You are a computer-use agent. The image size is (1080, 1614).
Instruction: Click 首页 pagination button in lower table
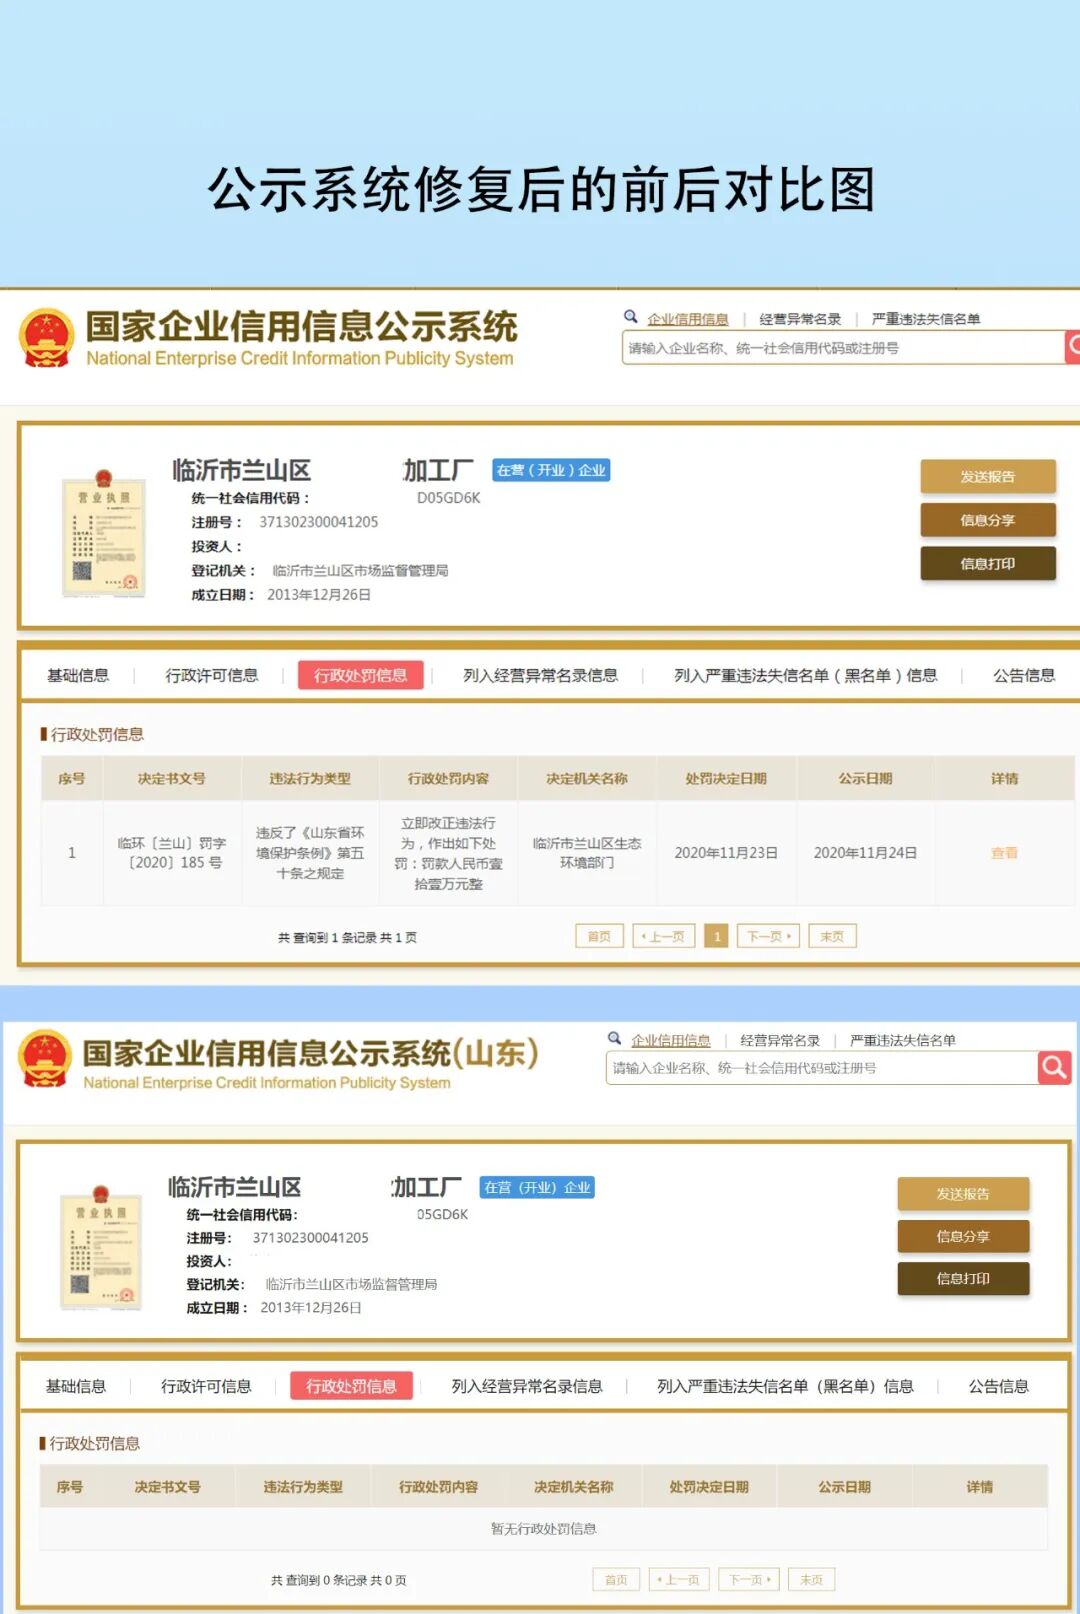[x=616, y=1580]
